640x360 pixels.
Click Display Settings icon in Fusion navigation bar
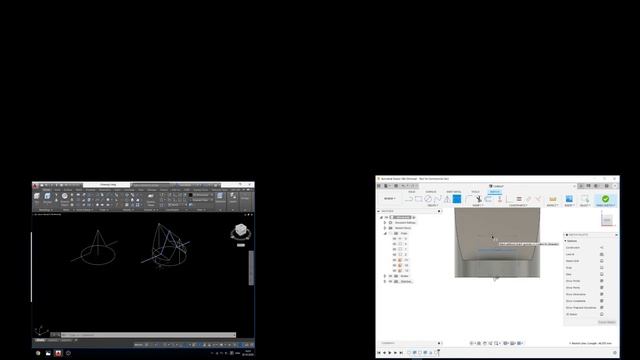pyautogui.click(x=506, y=343)
